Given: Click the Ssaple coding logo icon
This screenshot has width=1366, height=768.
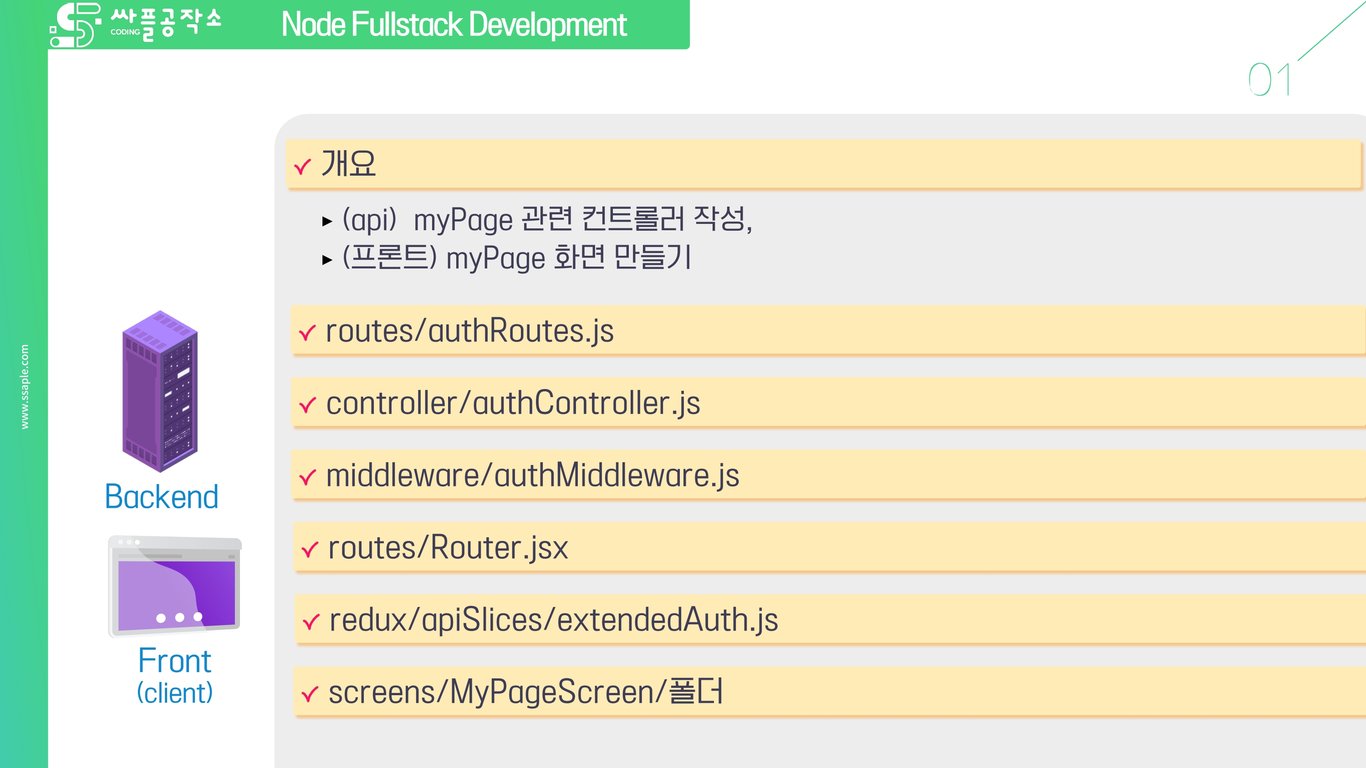Looking at the screenshot, I should coord(76,25).
